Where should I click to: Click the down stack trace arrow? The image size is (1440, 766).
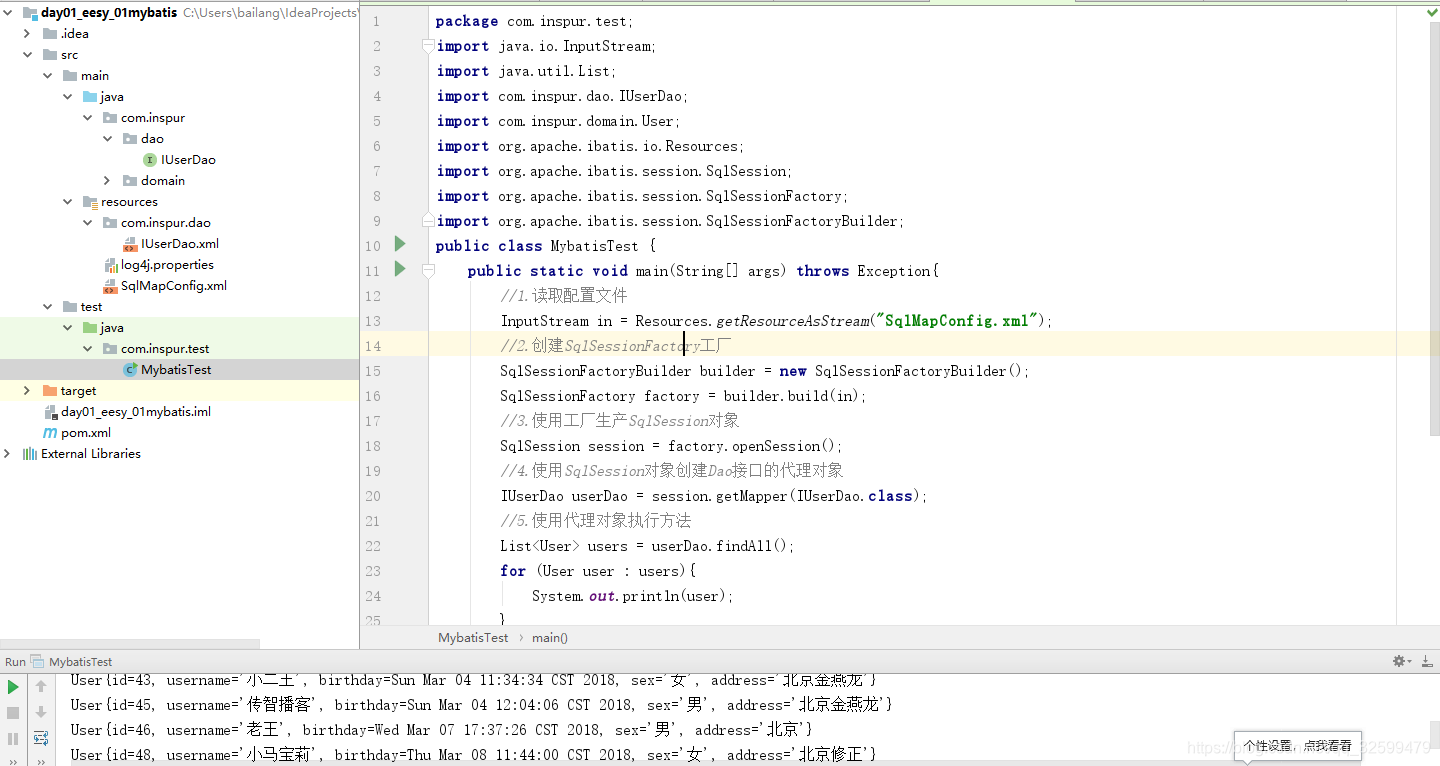point(41,712)
